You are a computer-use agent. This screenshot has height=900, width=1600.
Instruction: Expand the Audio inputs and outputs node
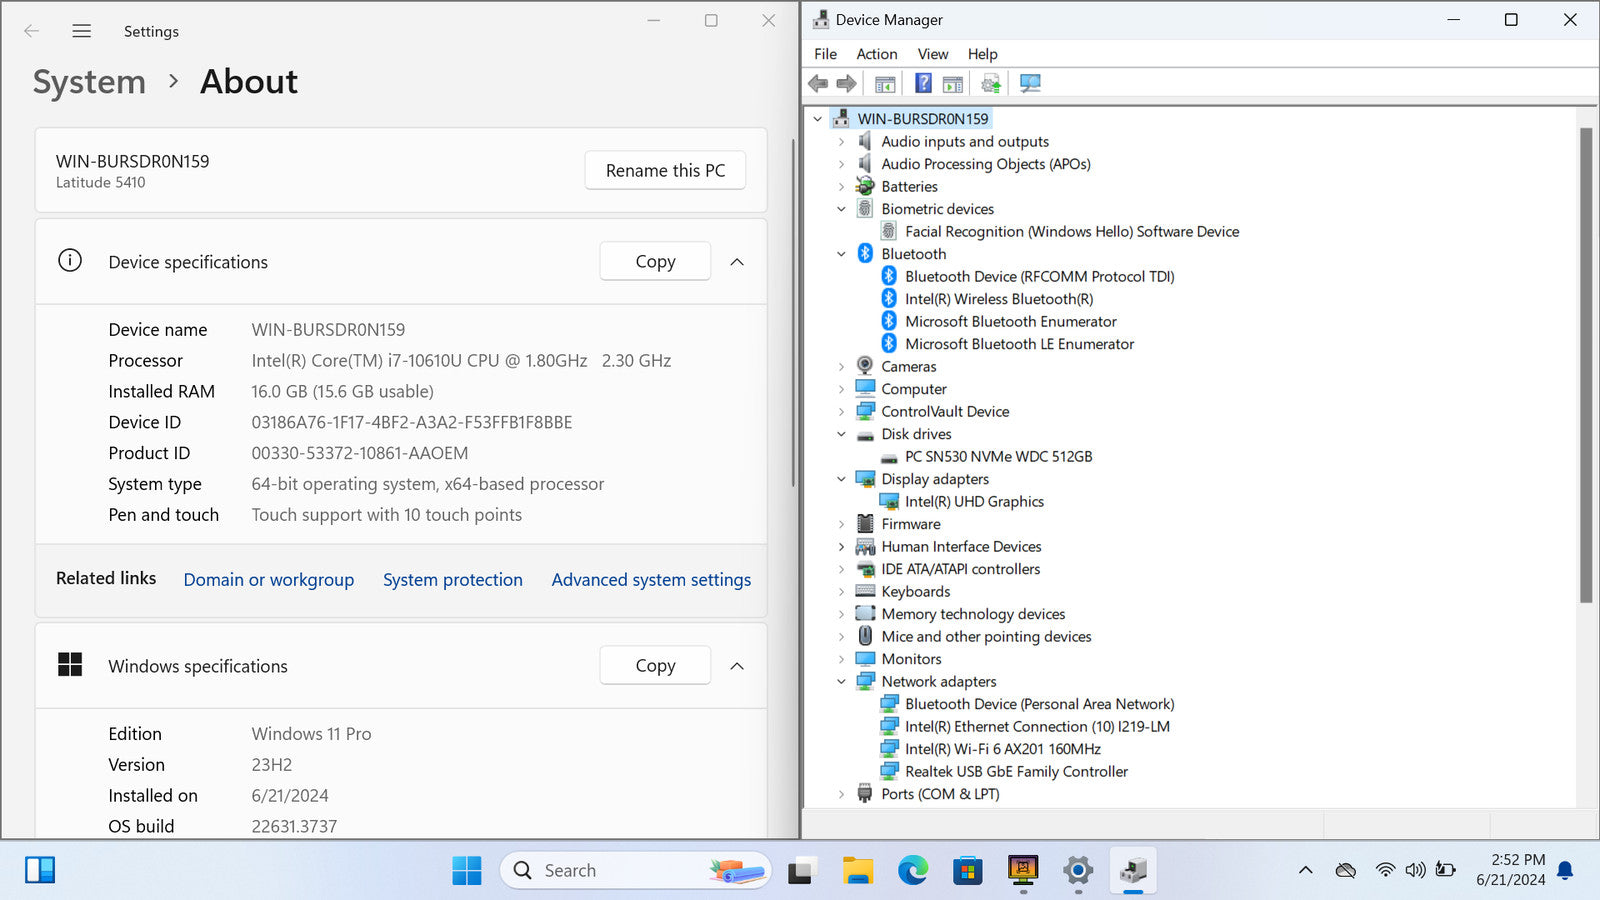841,142
